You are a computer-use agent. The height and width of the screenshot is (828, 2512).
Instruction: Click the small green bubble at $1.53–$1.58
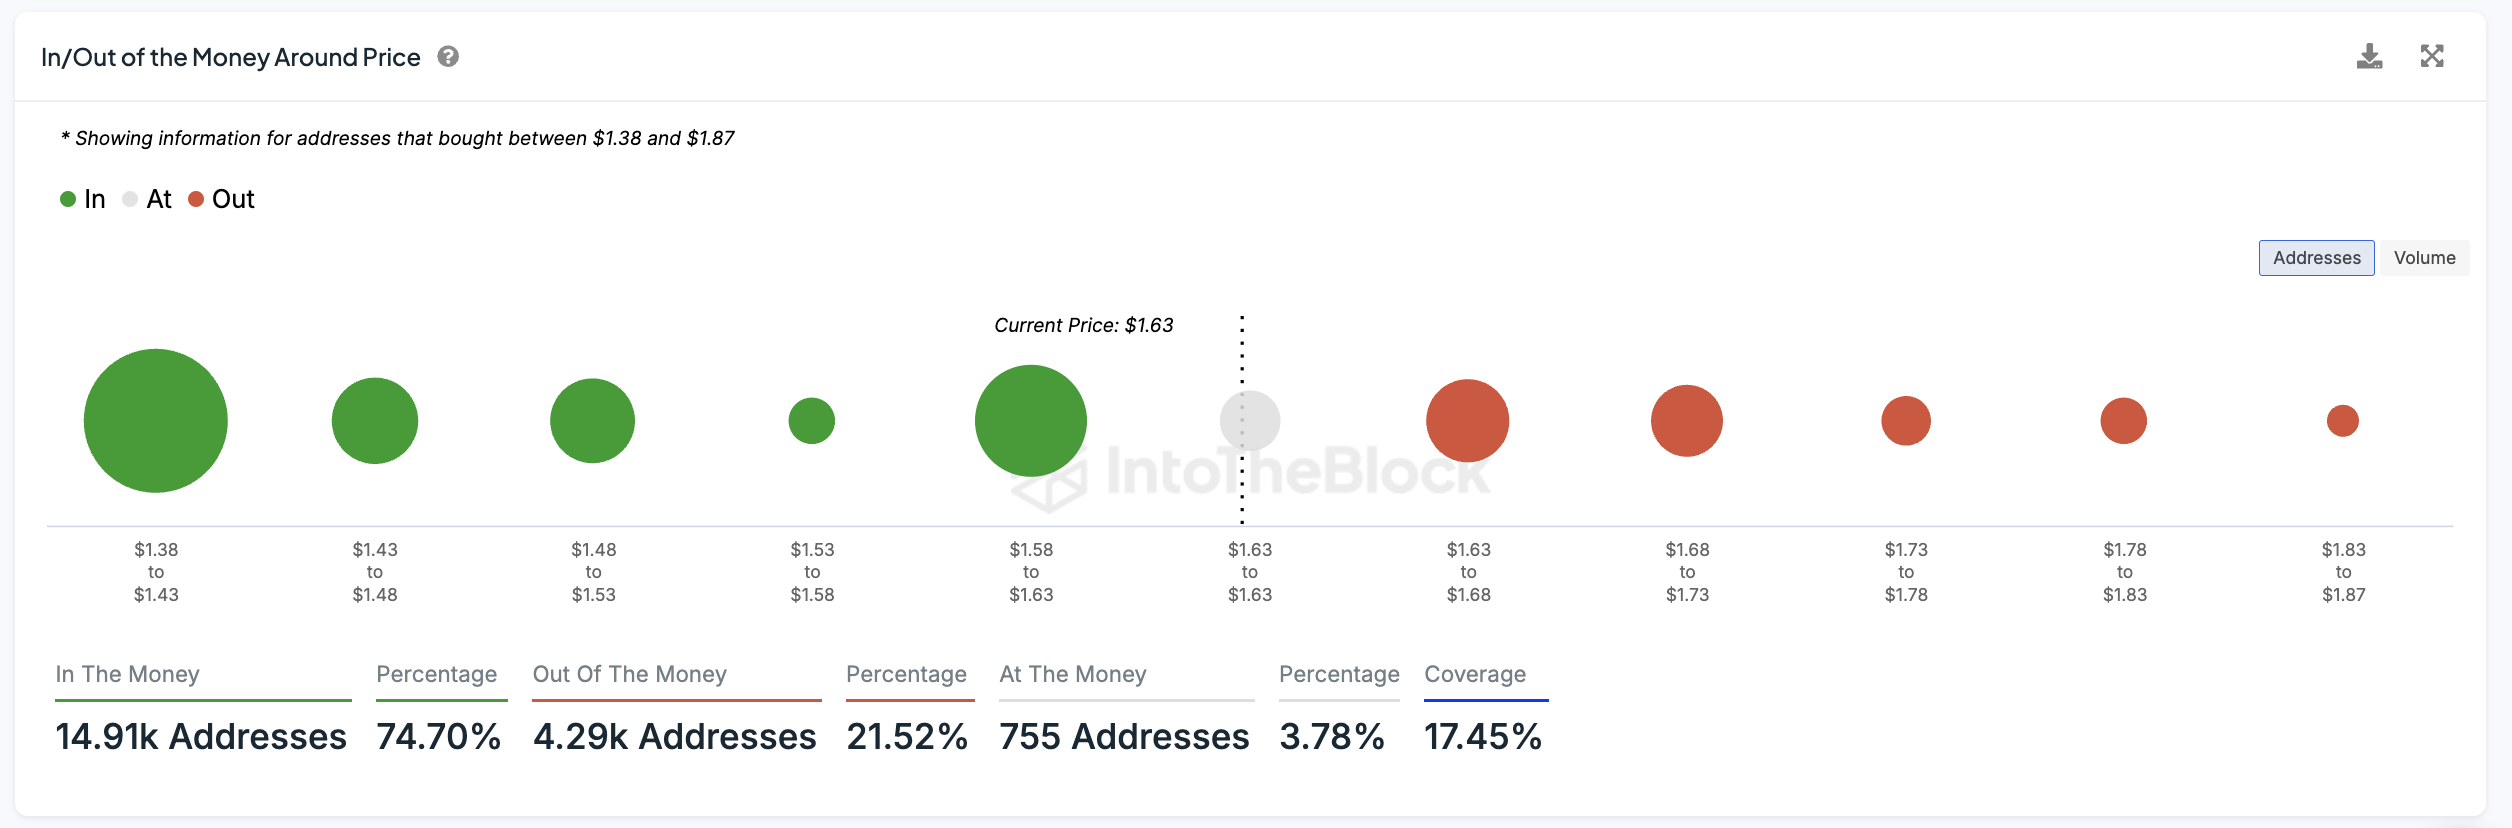[x=812, y=421]
